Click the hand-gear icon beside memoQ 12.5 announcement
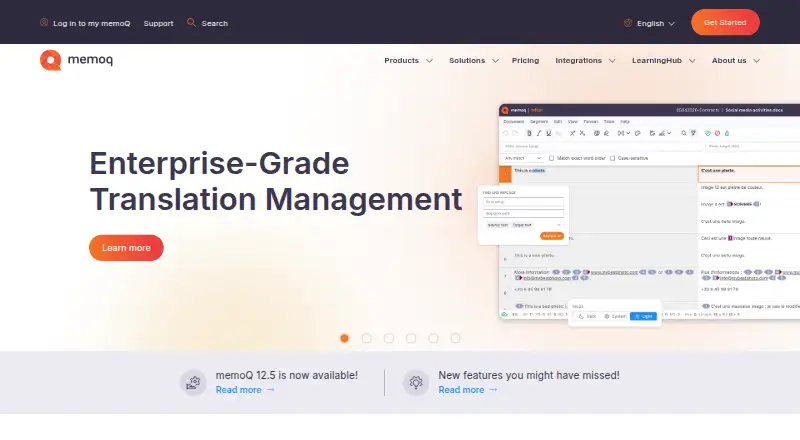This screenshot has height=440, width=800. pos(193,382)
